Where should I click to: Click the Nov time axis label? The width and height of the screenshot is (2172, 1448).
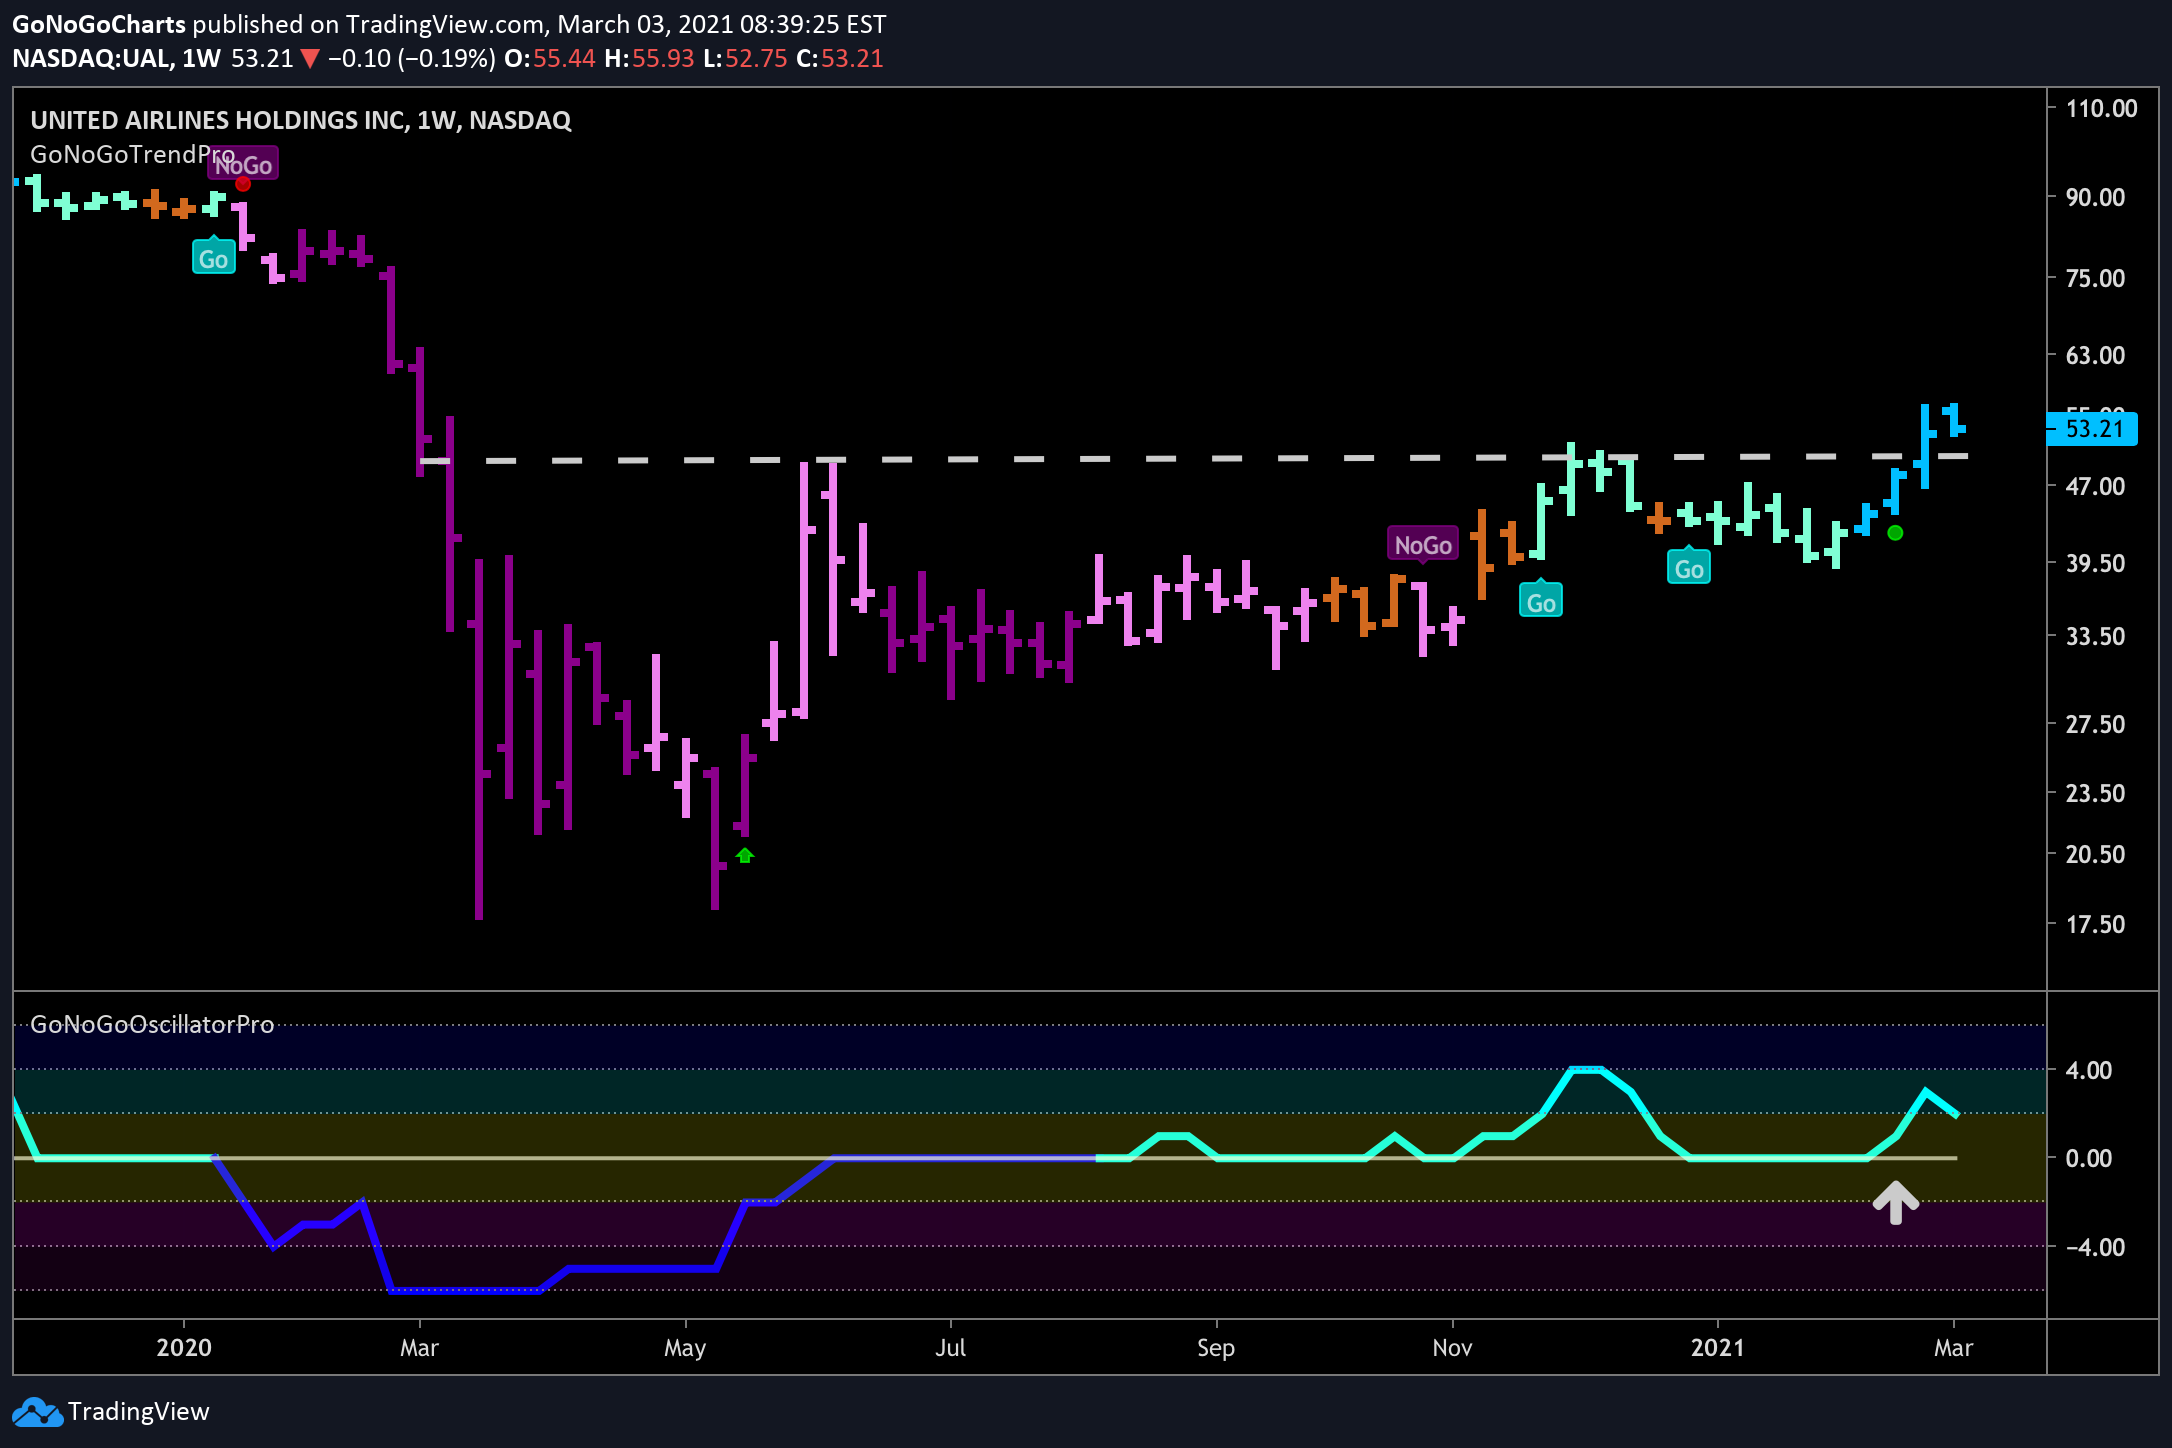point(1452,1348)
